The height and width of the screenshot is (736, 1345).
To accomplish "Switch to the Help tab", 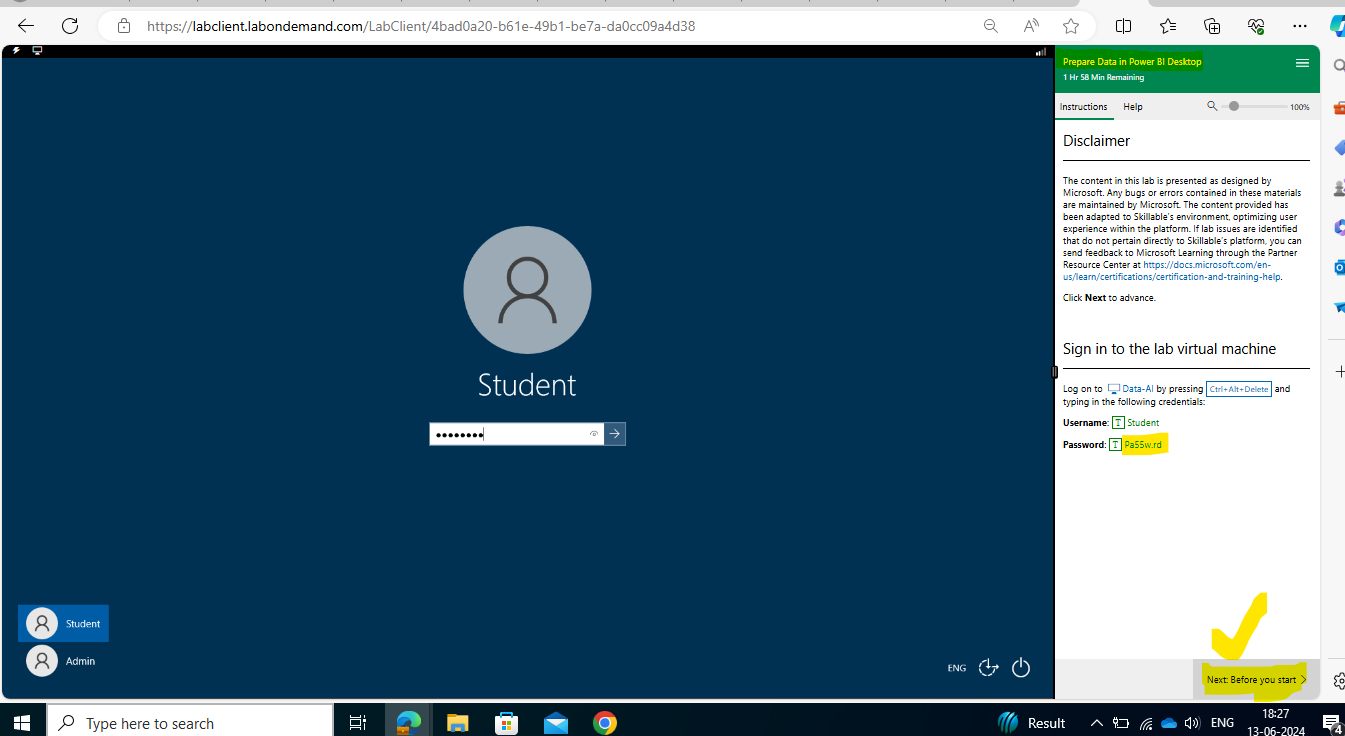I will point(1133,107).
